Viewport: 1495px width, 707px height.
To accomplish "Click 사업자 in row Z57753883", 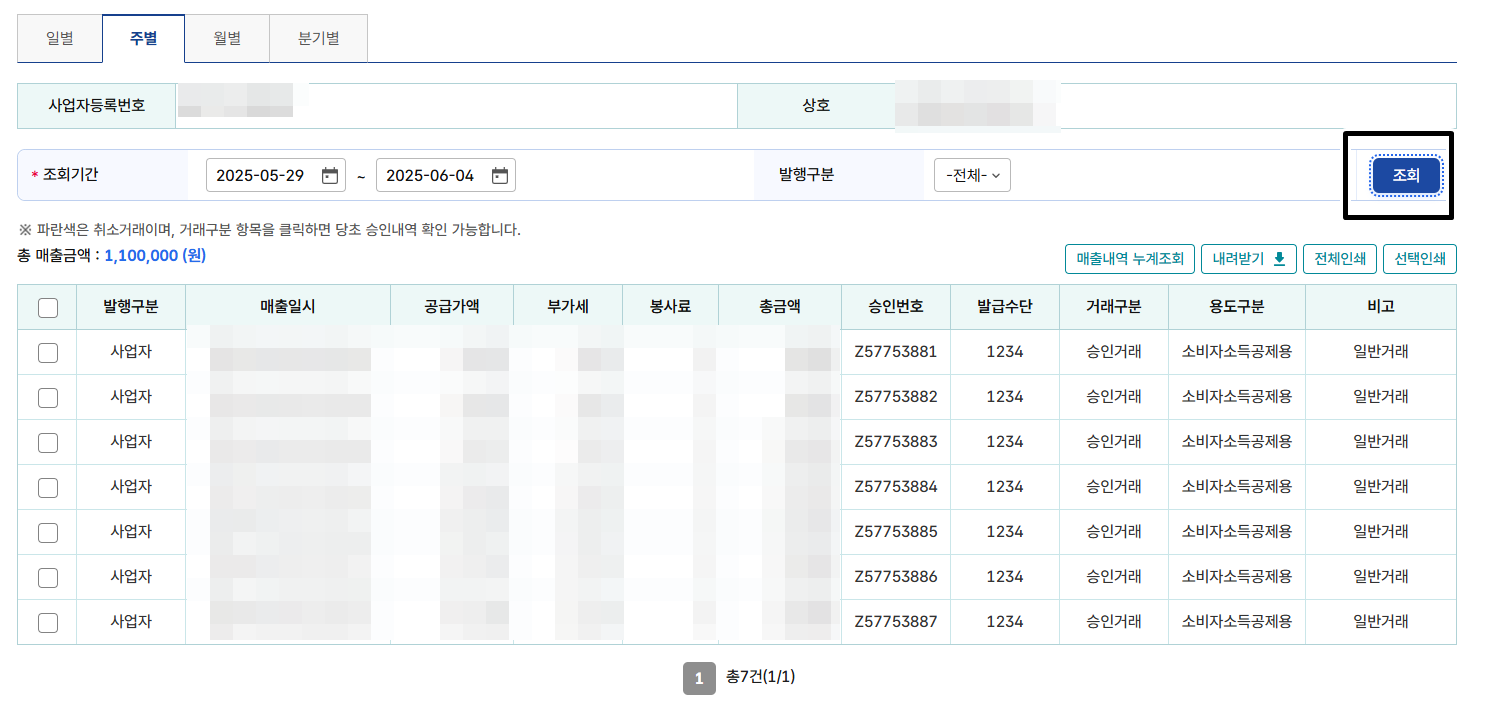I will tap(131, 442).
